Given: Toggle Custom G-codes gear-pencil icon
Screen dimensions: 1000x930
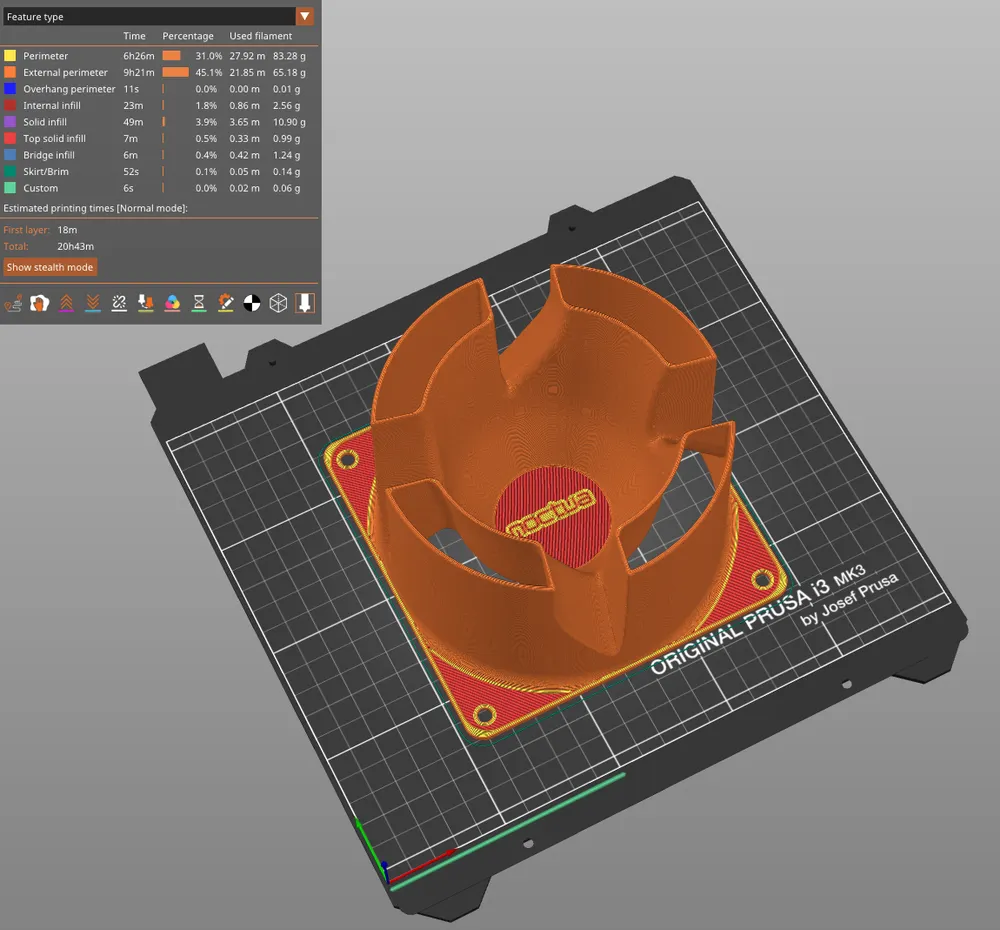Looking at the screenshot, I should click(226, 302).
